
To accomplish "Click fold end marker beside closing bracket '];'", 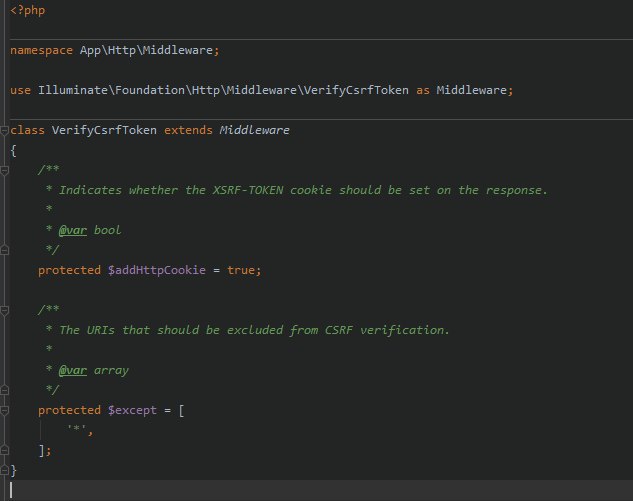I will click(4, 450).
